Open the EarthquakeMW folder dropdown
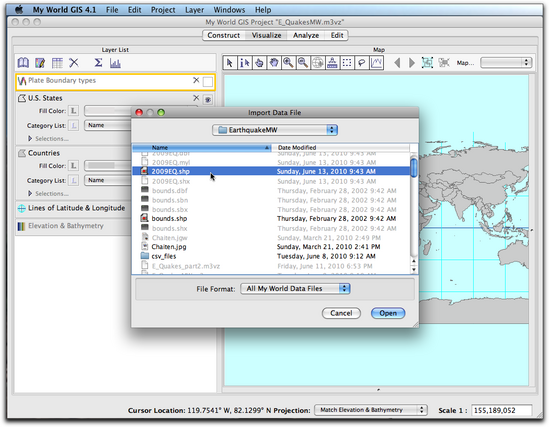The image size is (549, 427). pyautogui.click(x=275, y=130)
